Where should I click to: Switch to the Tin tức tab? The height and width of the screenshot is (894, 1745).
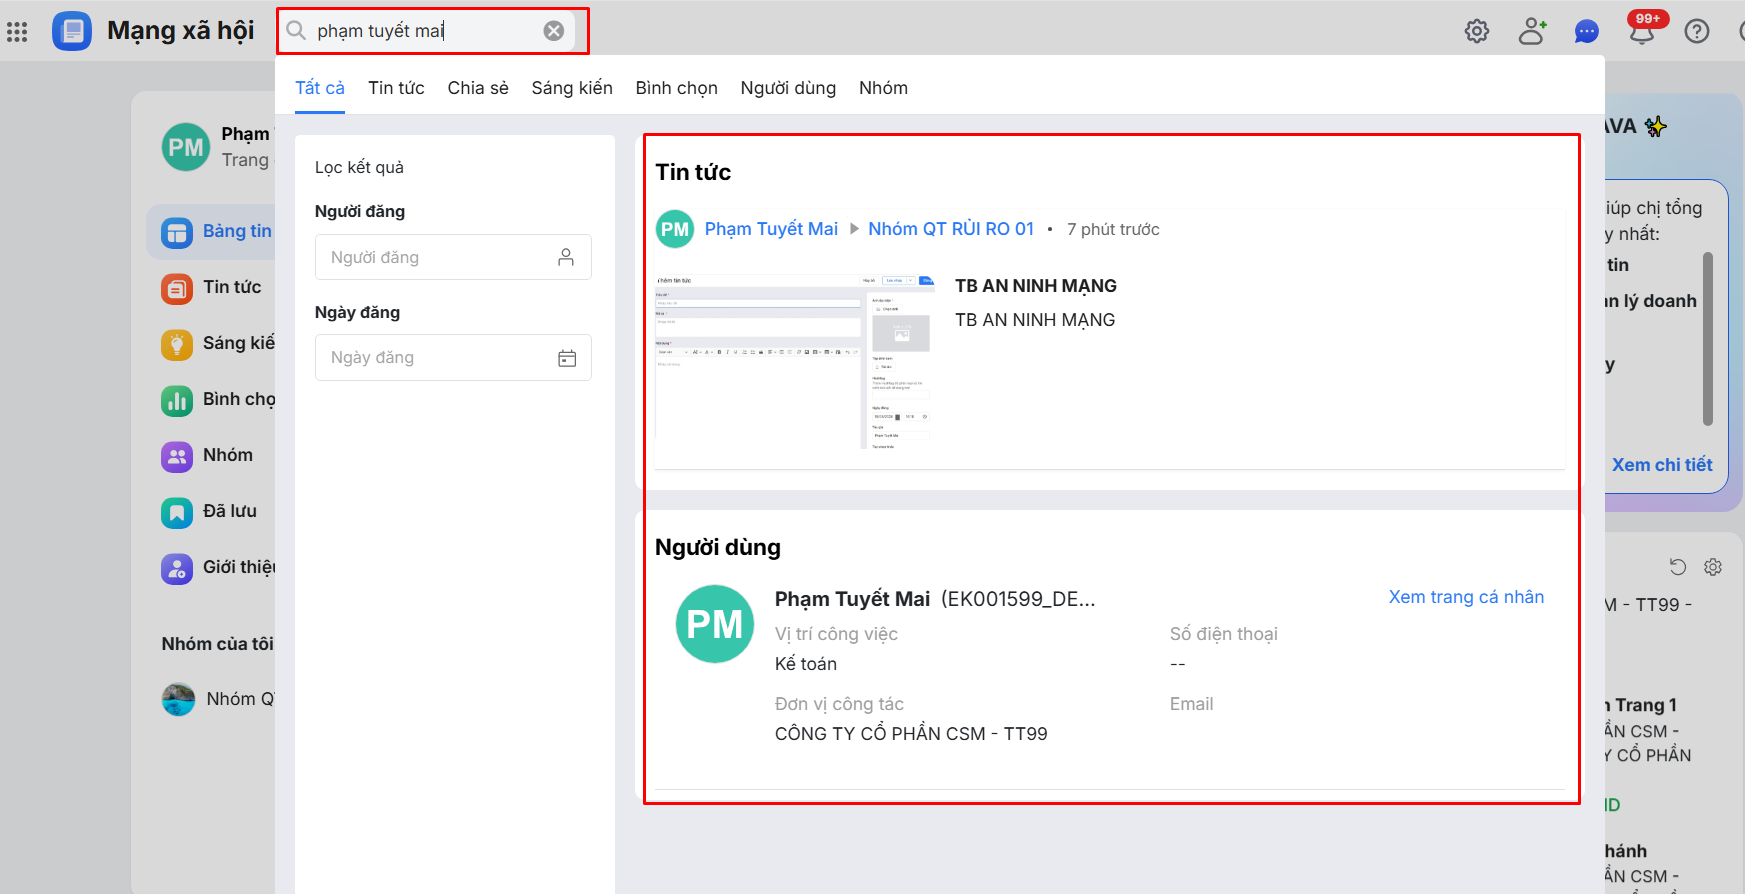click(x=396, y=88)
